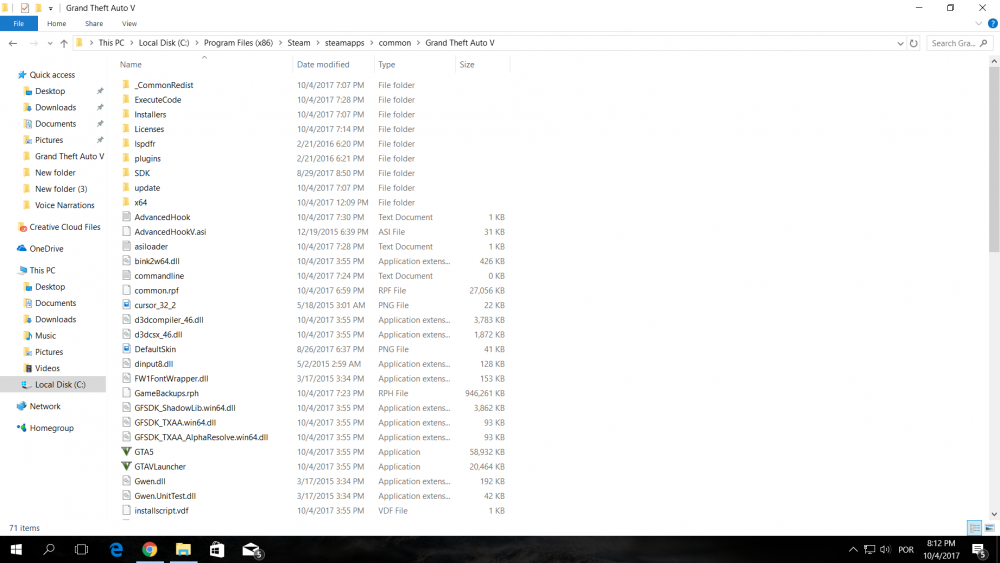
Task: Select Creative Cloud Files in sidebar
Action: tap(64, 227)
